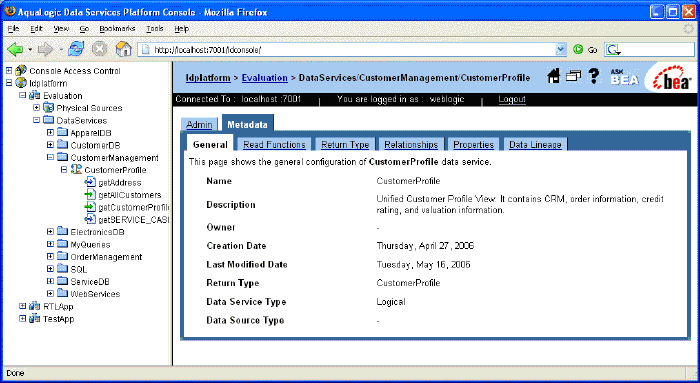This screenshot has width=700, height=383.
Task: Click the getAllCustomers function icon
Action: click(90, 195)
